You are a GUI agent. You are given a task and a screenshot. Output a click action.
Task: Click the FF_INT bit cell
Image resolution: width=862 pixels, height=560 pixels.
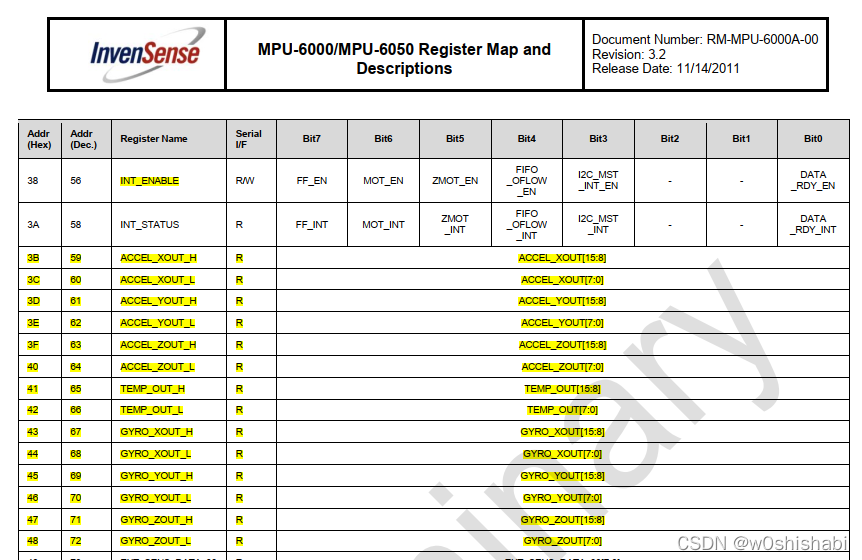pyautogui.click(x=312, y=225)
